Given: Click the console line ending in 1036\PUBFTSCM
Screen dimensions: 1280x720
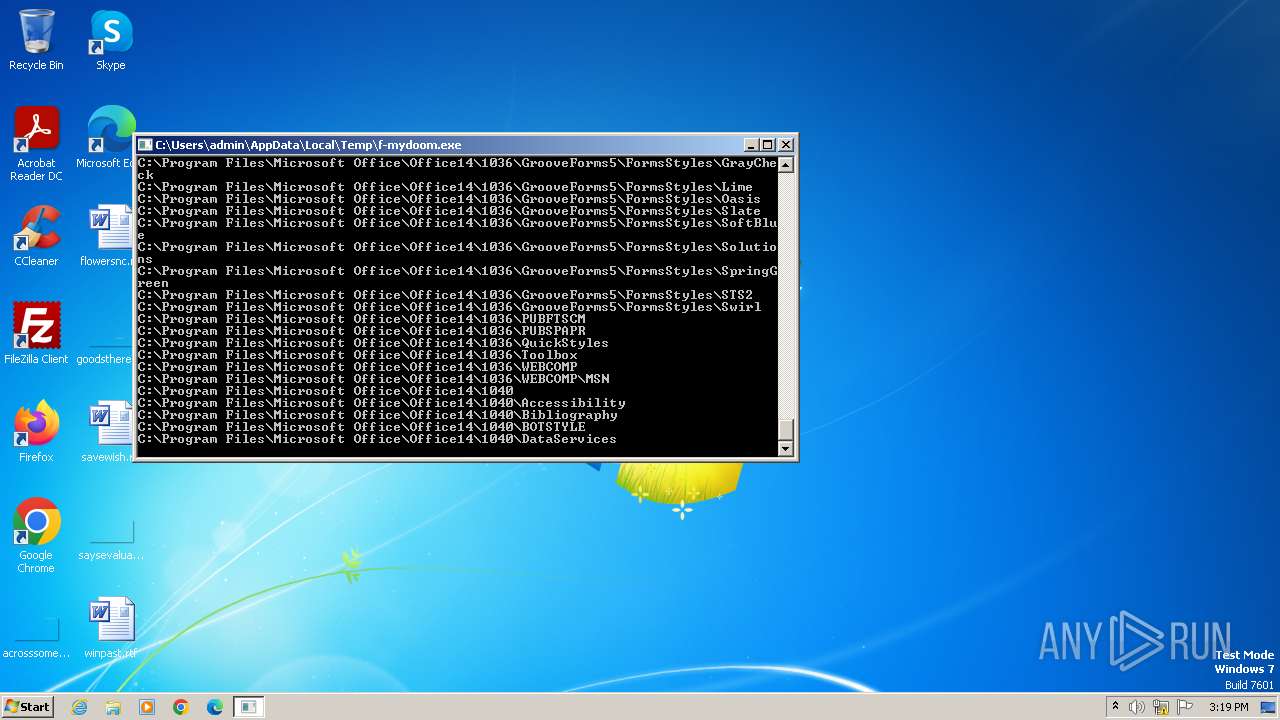Looking at the screenshot, I should point(361,319).
